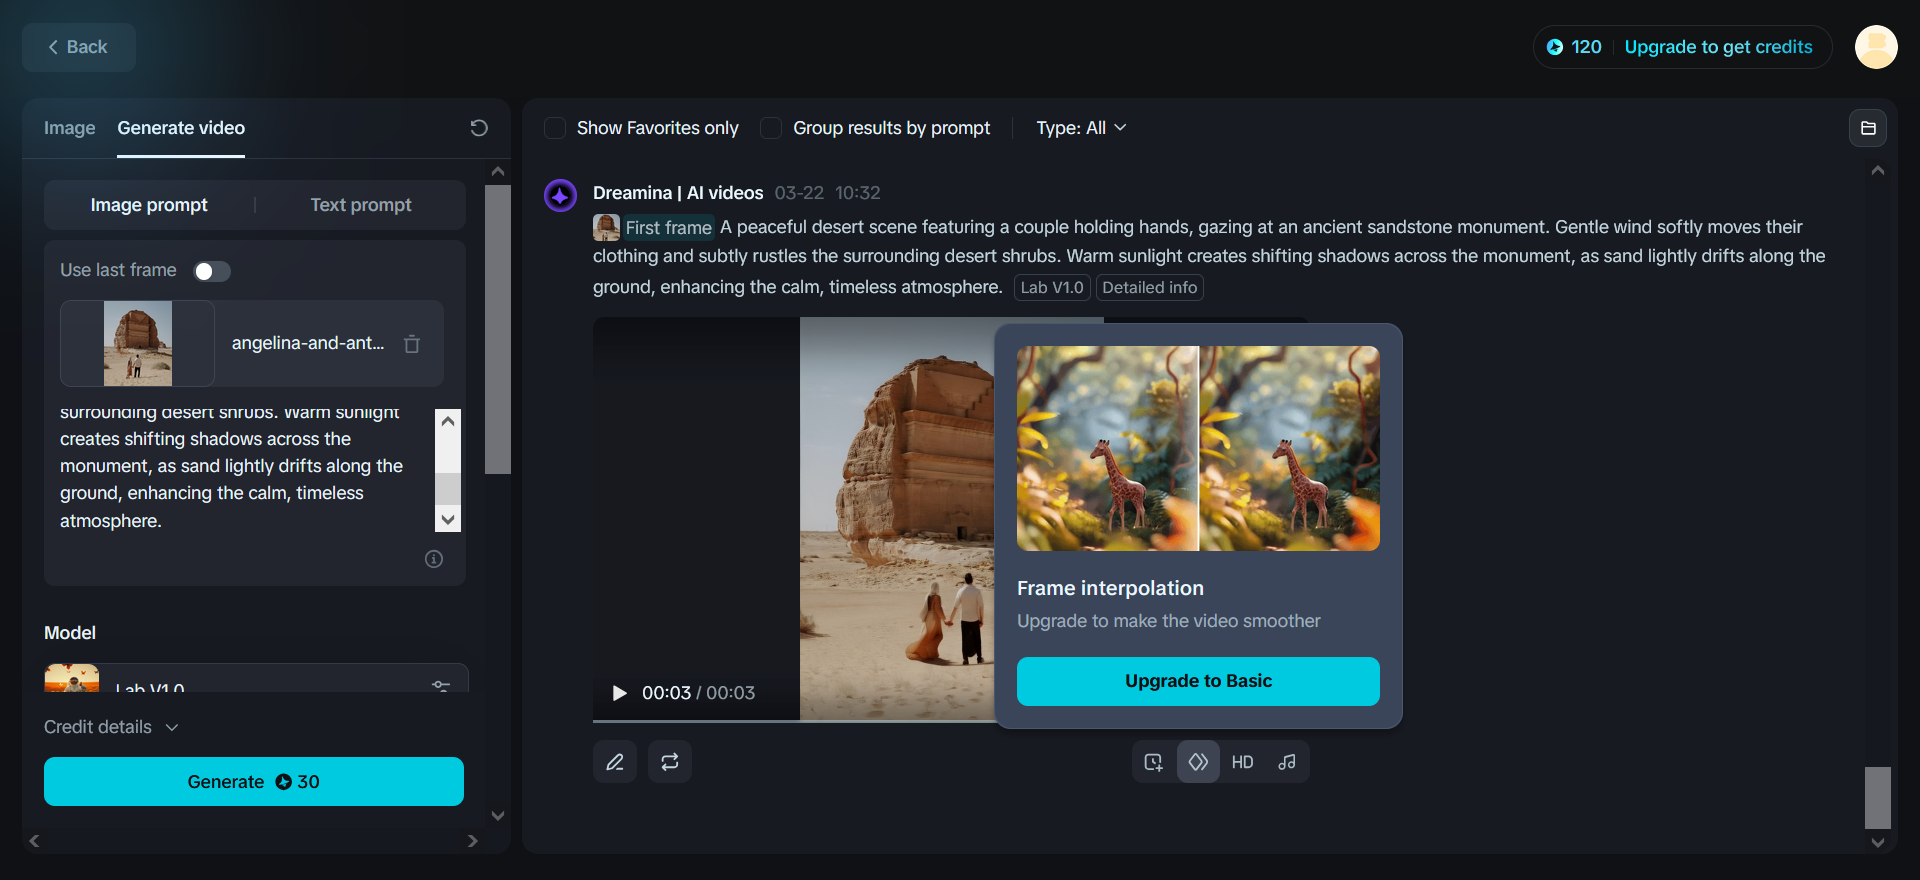Click the HD upscale icon

[x=1242, y=762]
